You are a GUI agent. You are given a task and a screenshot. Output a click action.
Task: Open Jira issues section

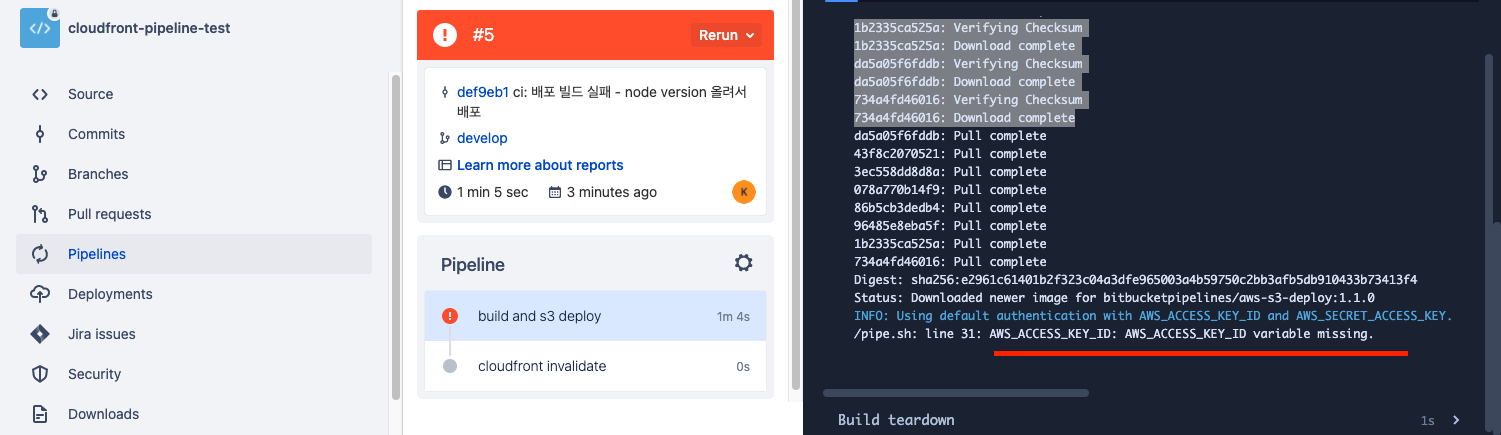194,334
